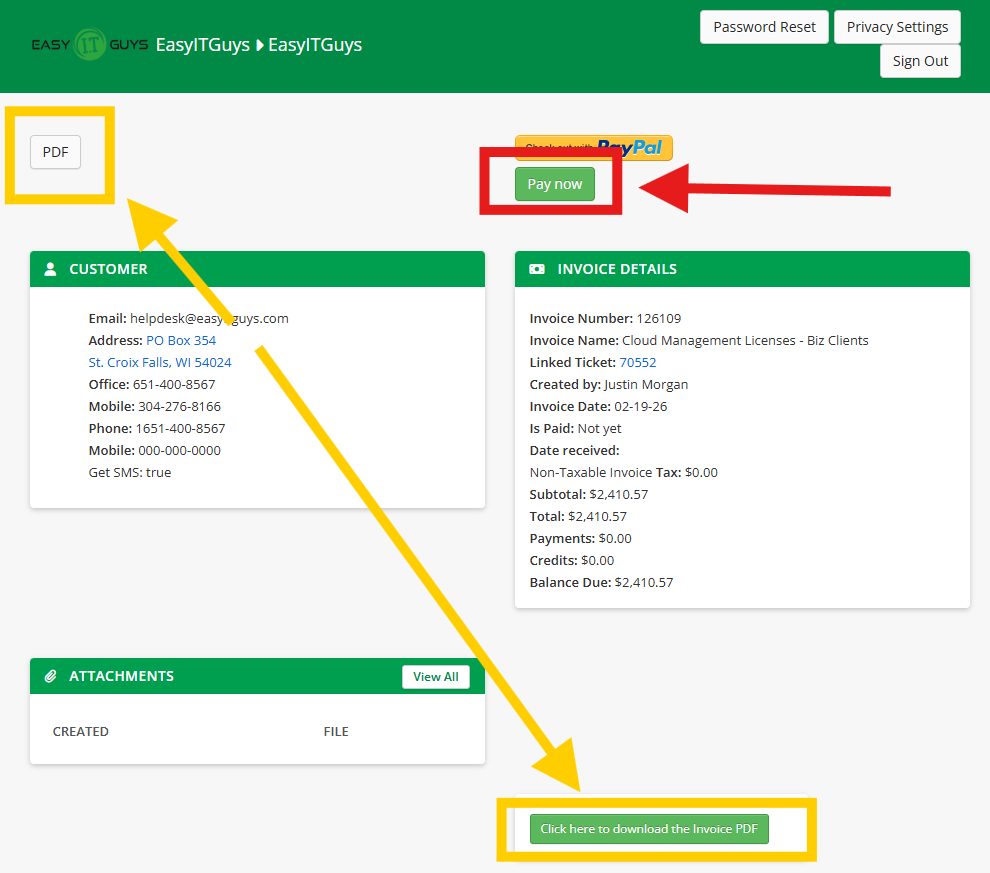View All attachments
The width and height of the screenshot is (990, 873).
tap(436, 677)
